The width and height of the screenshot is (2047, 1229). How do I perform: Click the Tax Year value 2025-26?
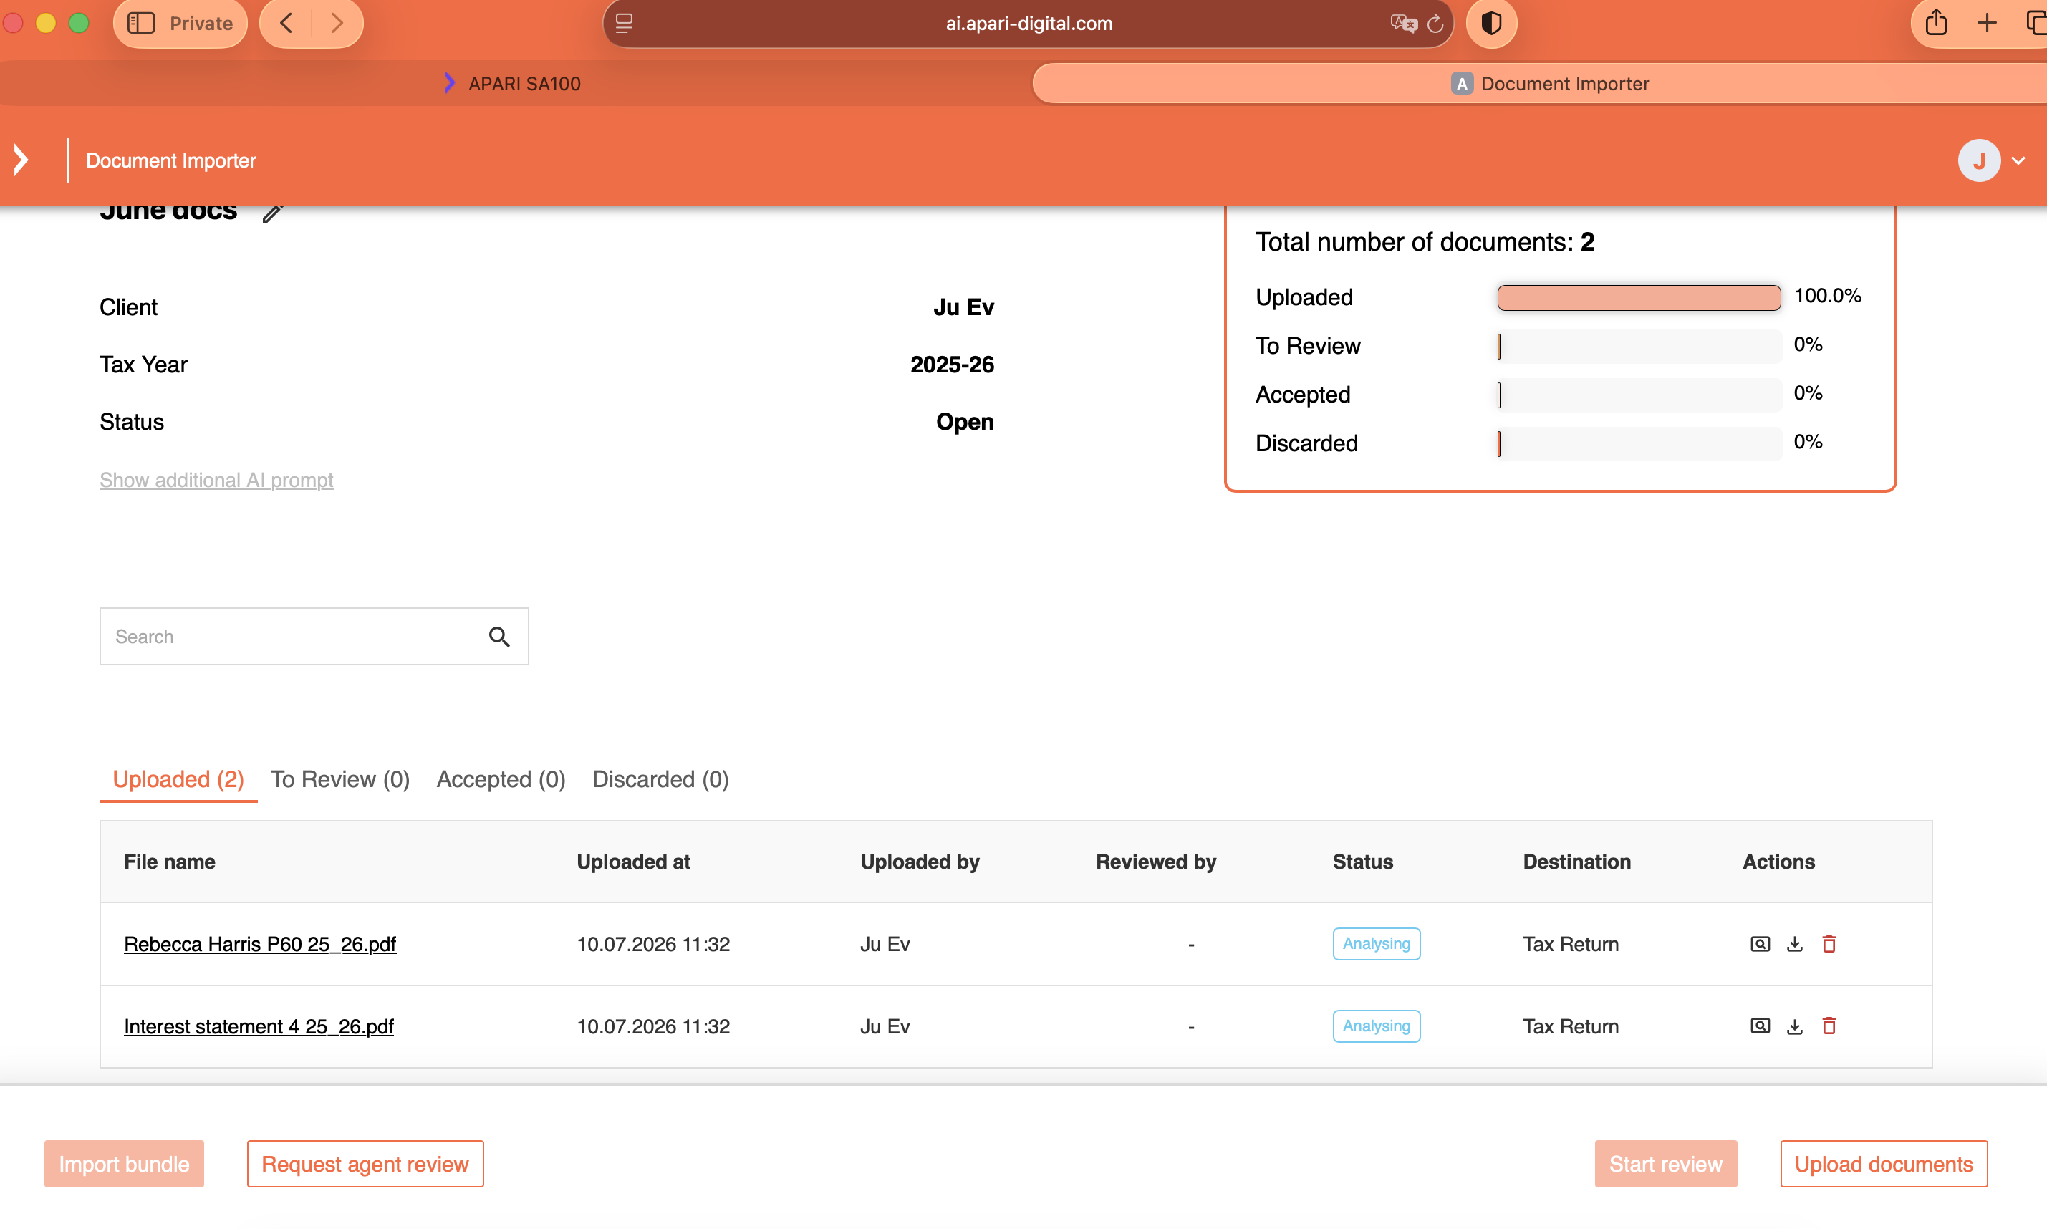[952, 365]
